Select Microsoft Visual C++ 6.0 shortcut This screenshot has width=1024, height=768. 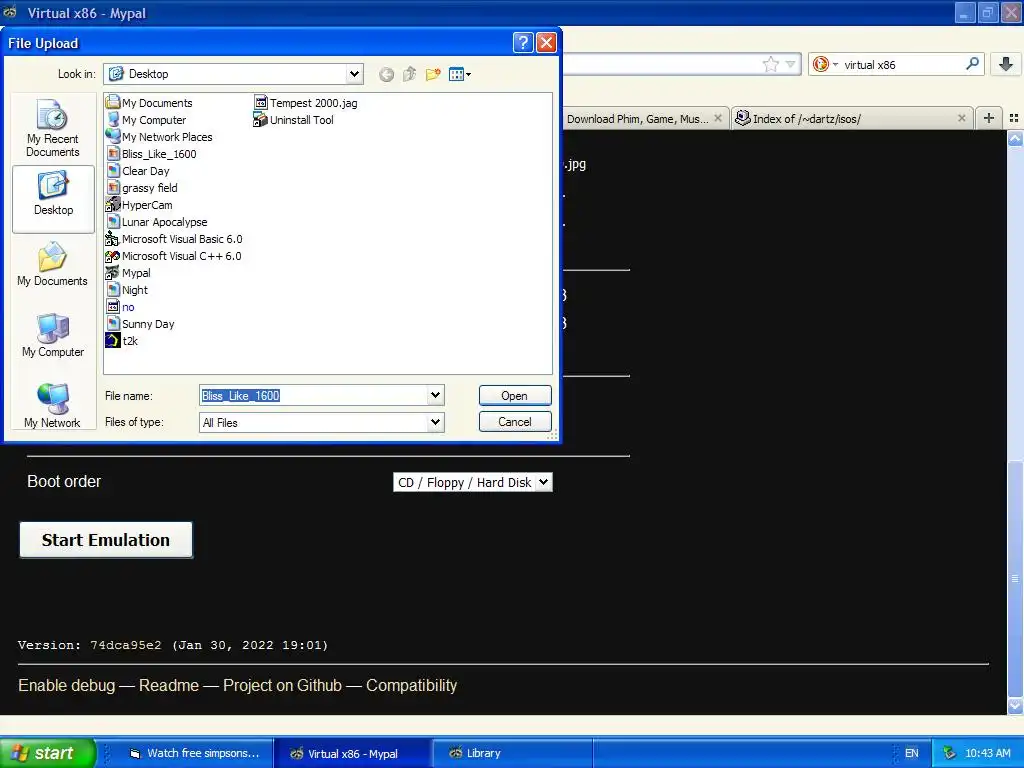[174, 255]
